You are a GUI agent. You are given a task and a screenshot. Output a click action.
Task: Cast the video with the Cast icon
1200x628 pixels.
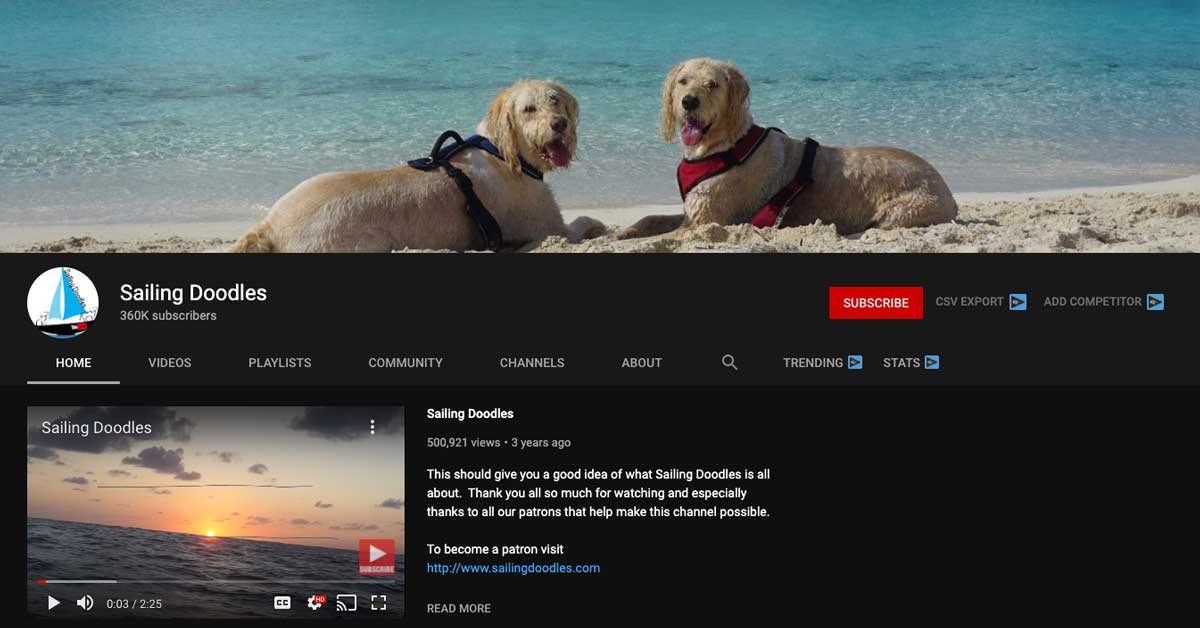click(x=346, y=603)
